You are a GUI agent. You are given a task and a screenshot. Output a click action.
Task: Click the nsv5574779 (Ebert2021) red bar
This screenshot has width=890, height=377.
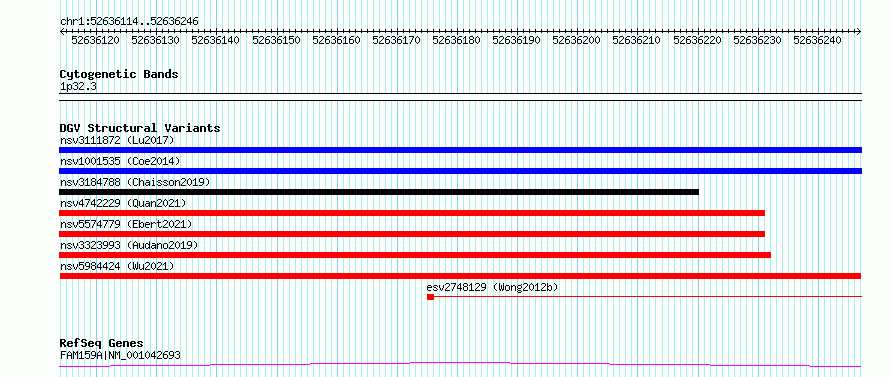coord(412,234)
